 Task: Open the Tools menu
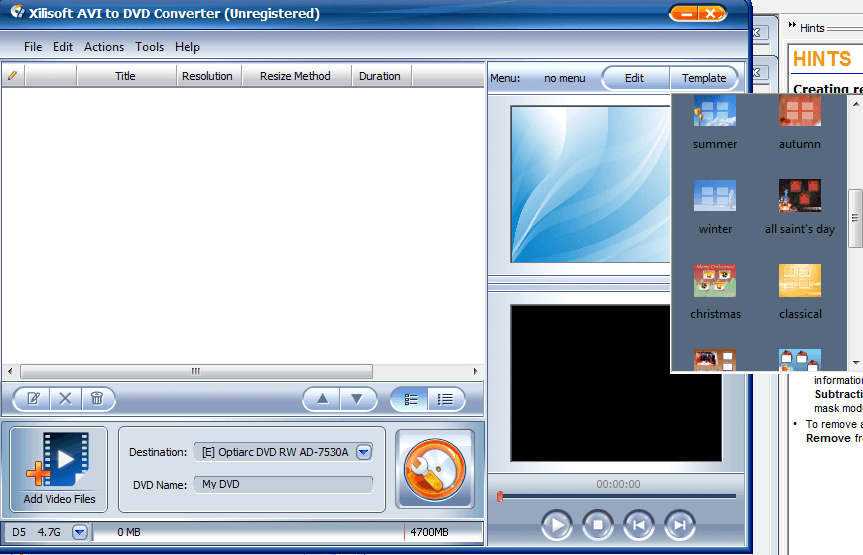click(150, 47)
